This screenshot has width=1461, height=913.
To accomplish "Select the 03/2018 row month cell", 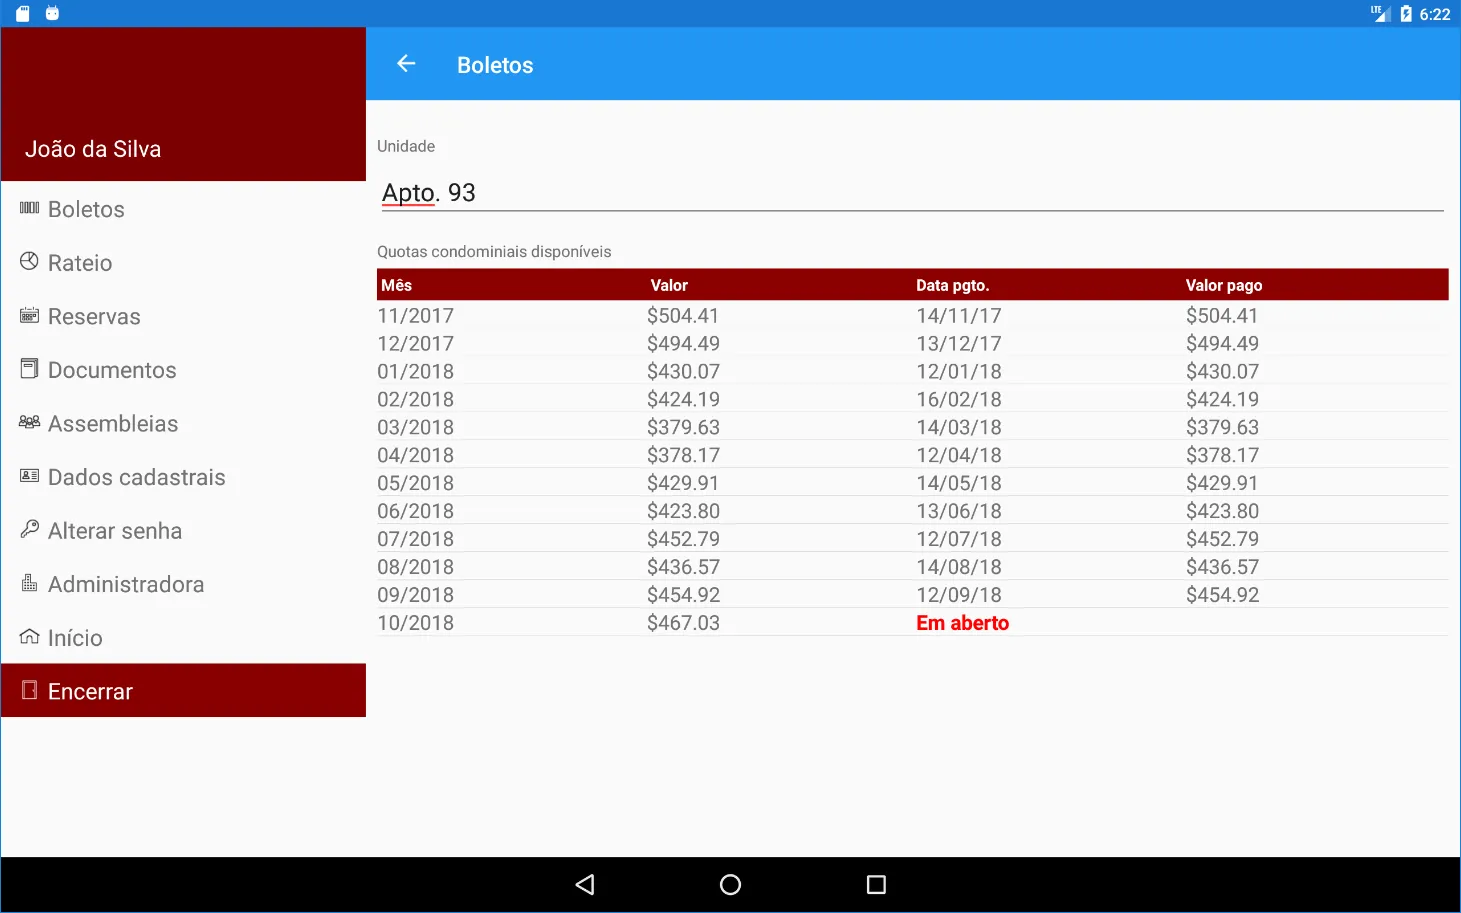I will pyautogui.click(x=415, y=428).
